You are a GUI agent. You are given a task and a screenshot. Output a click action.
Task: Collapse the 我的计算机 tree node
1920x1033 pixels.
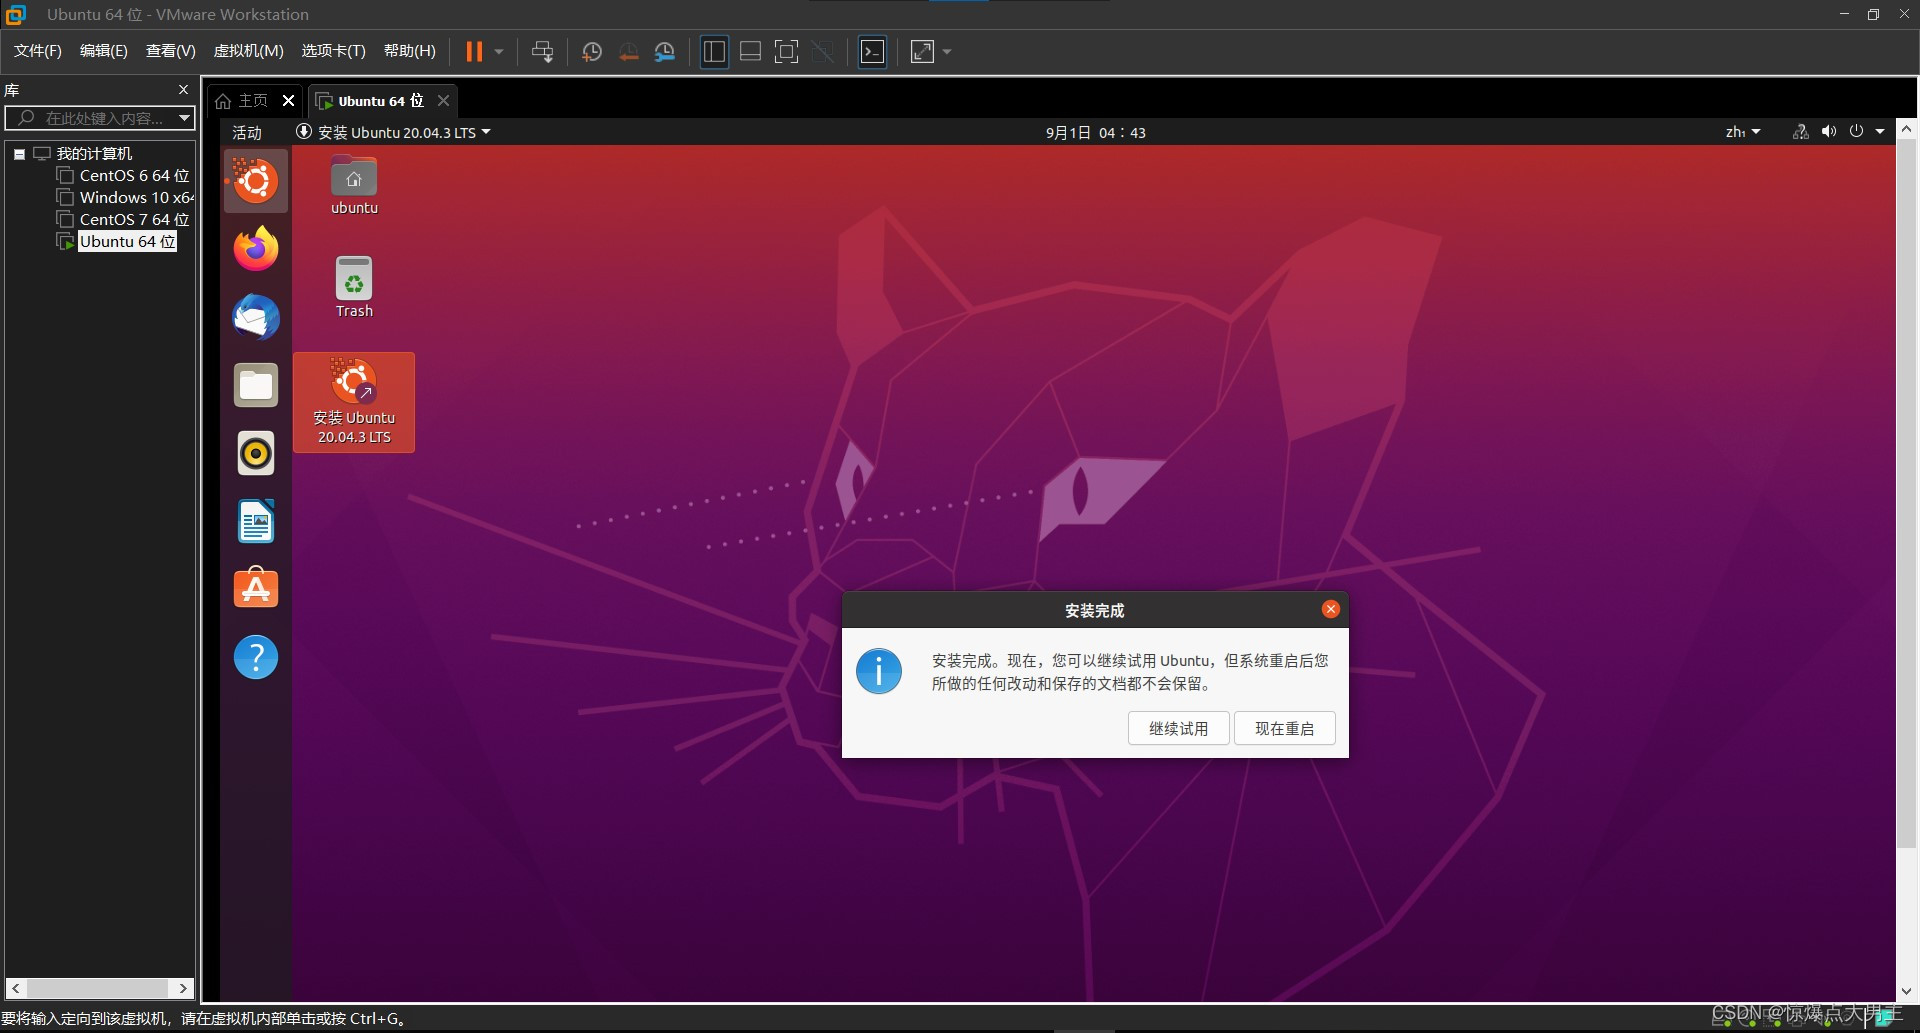[19, 154]
